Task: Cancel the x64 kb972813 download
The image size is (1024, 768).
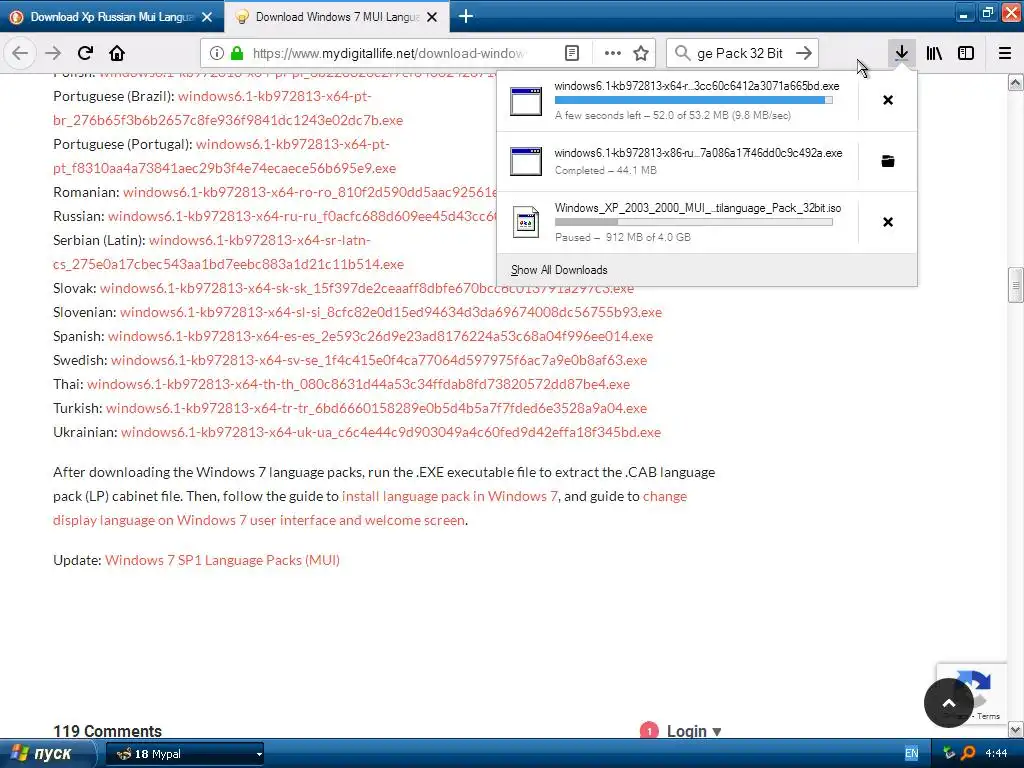Action: click(x=888, y=100)
